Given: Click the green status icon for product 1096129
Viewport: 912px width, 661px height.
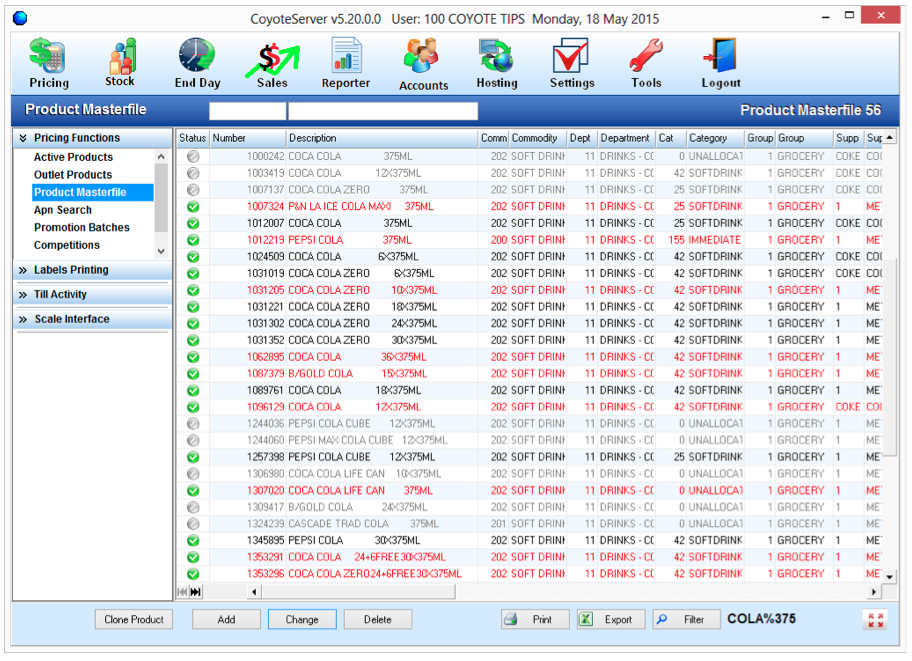Looking at the screenshot, I should (x=193, y=407).
